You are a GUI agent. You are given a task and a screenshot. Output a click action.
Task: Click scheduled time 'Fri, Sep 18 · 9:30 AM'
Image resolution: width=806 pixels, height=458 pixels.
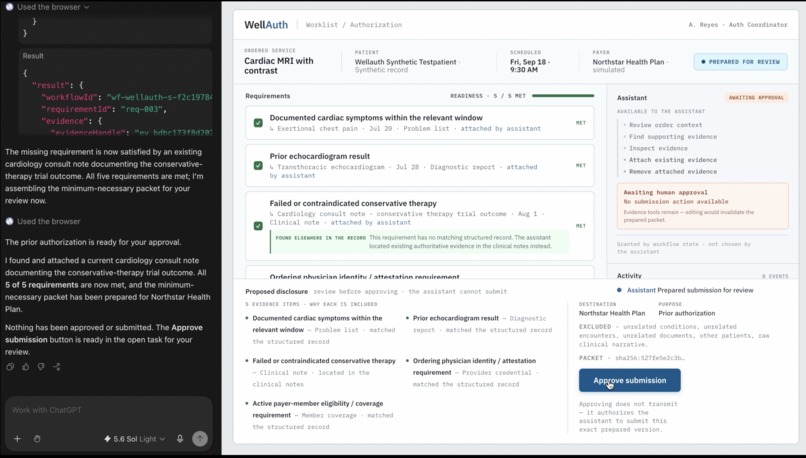click(530, 66)
